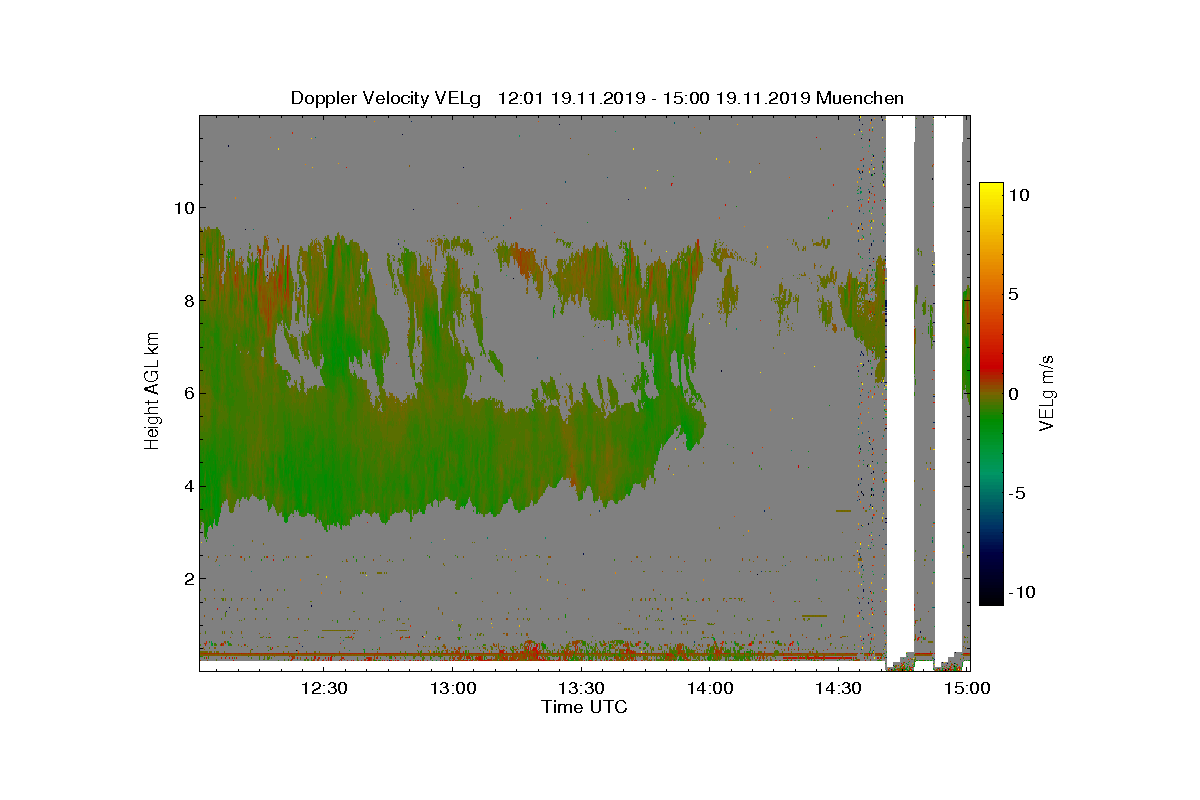This screenshot has height=800, width=1200.
Task: Click the 12:30 time tick label
Action: tap(324, 688)
